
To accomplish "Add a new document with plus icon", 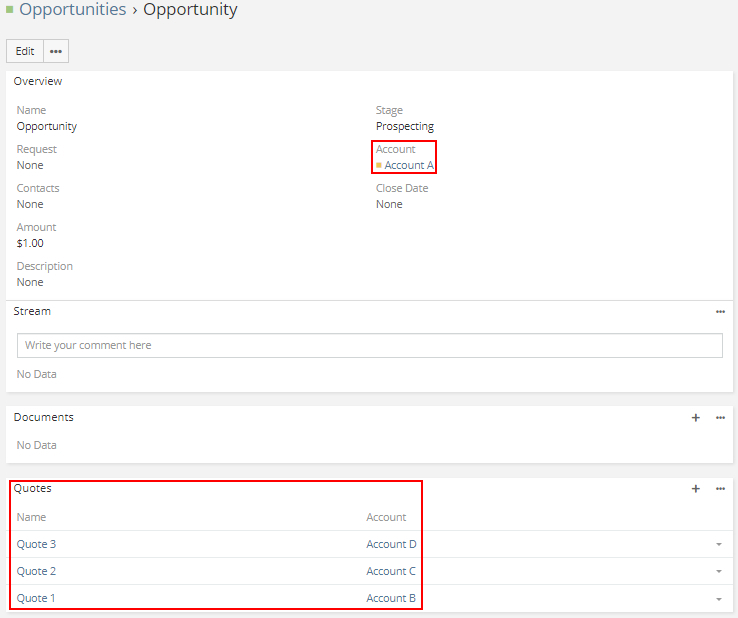I will click(x=696, y=418).
